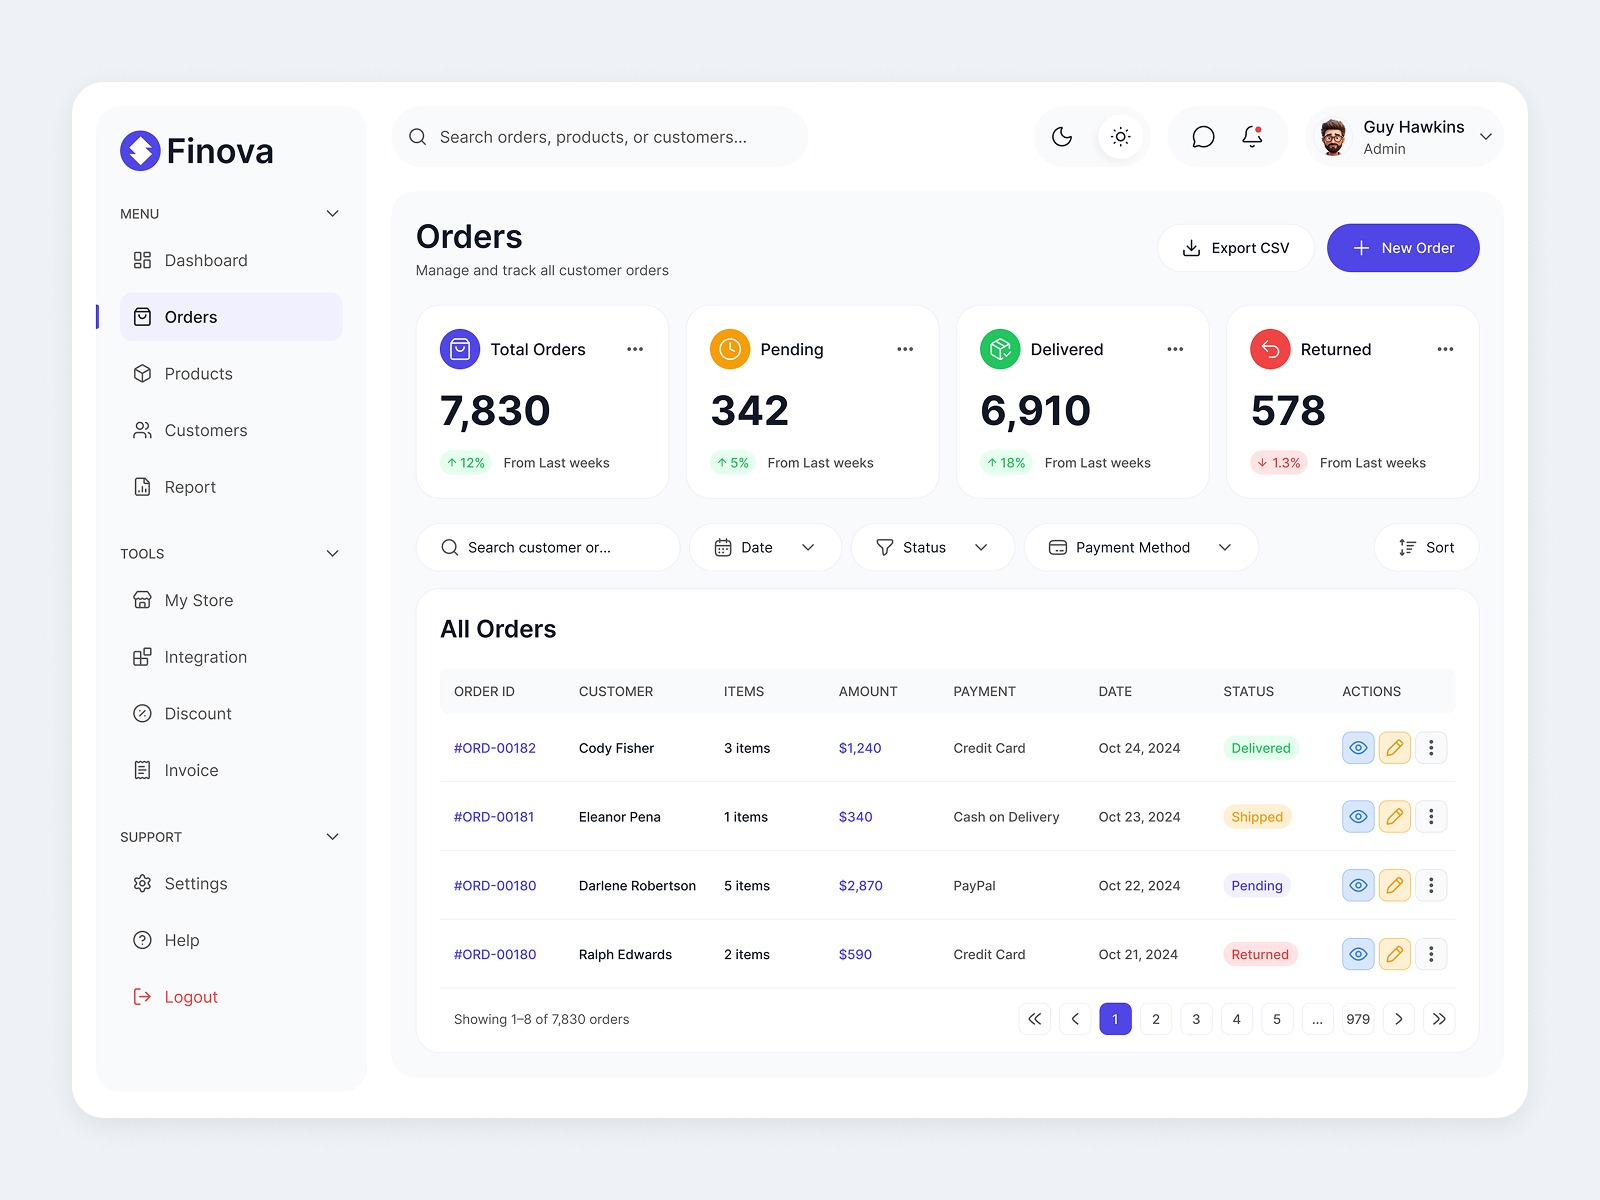Open Delivered card options menu
The width and height of the screenshot is (1600, 1200).
(x=1175, y=349)
